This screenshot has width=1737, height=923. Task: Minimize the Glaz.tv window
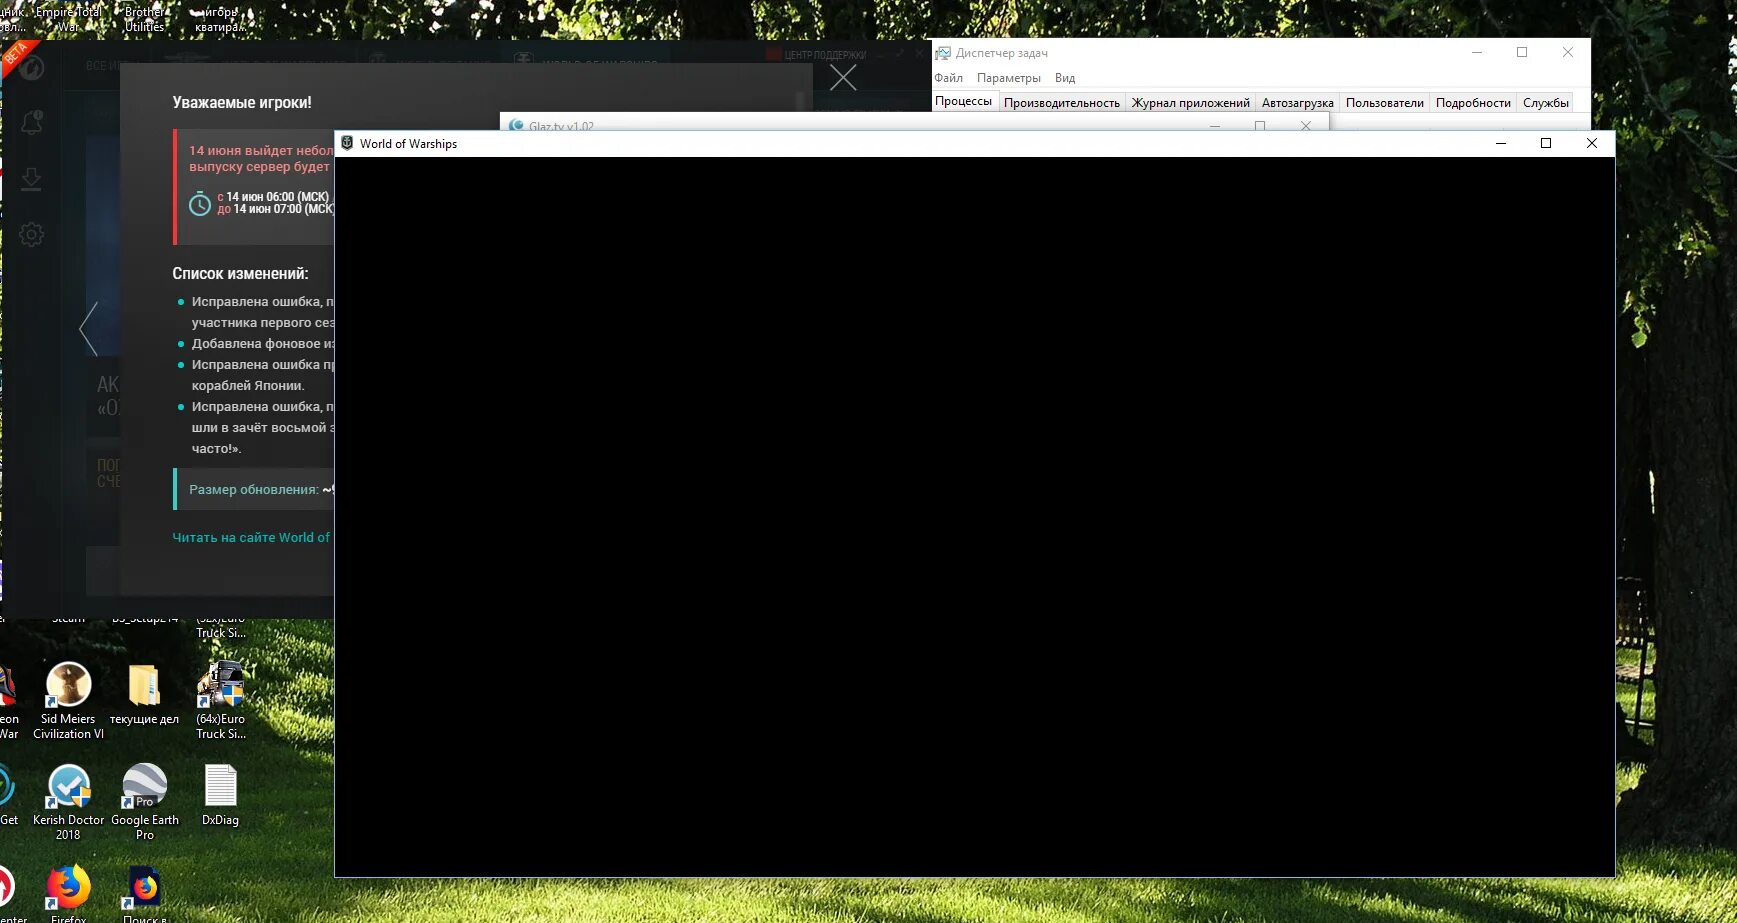[x=1215, y=125]
